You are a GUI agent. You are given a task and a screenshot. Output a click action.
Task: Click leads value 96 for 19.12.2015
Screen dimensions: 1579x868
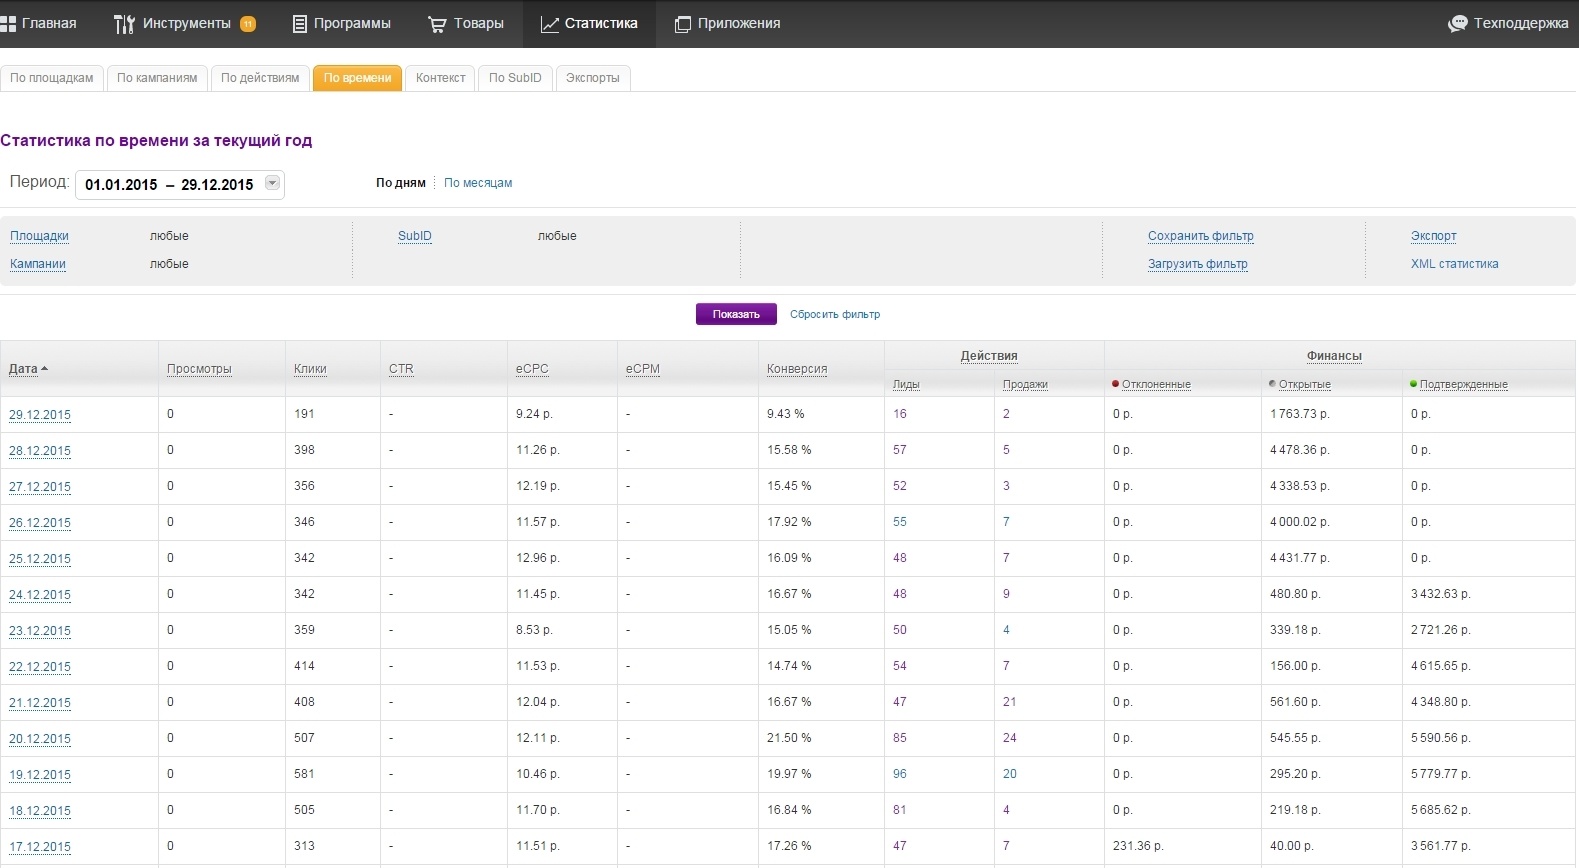point(900,774)
